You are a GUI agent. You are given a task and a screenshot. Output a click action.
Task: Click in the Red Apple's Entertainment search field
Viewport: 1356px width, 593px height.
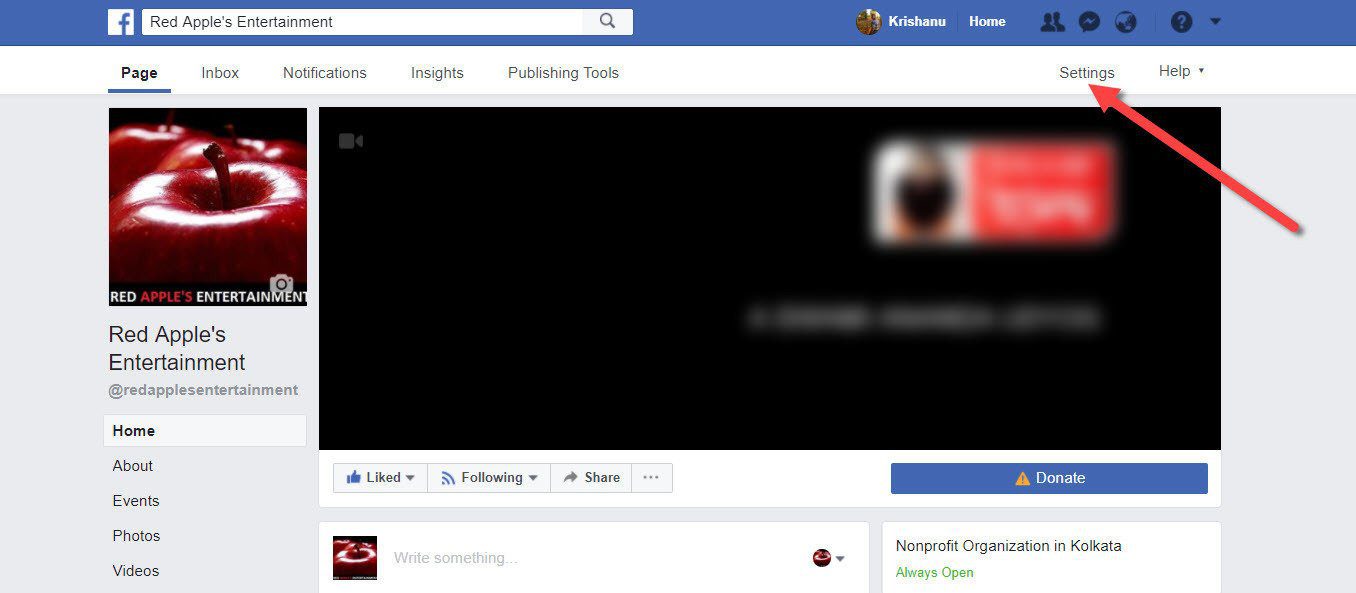point(362,21)
